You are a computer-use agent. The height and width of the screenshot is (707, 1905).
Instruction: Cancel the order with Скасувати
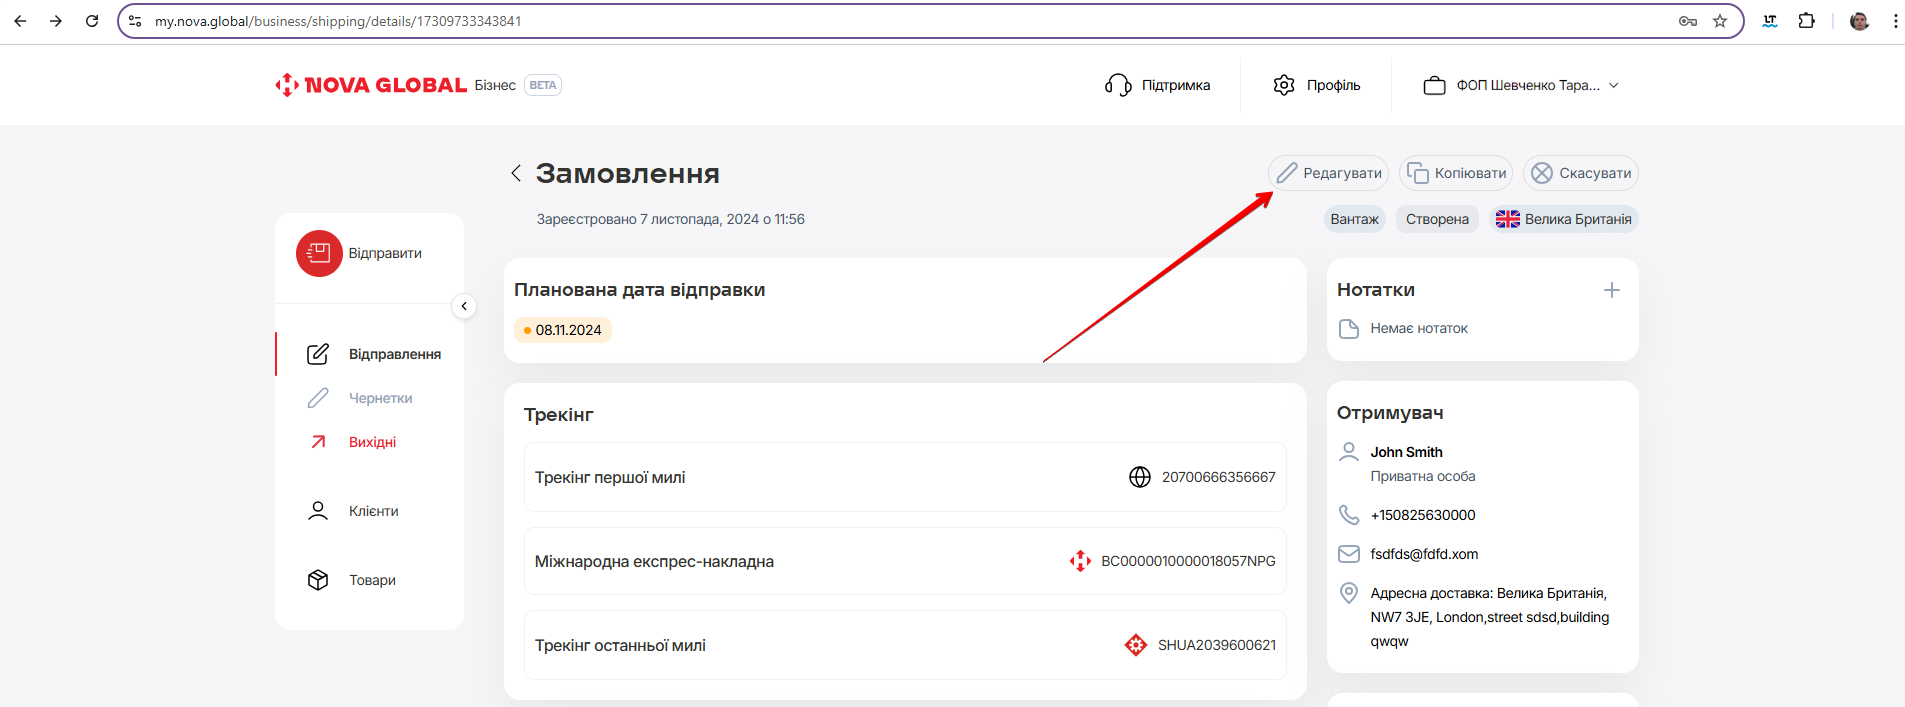[x=1581, y=173]
